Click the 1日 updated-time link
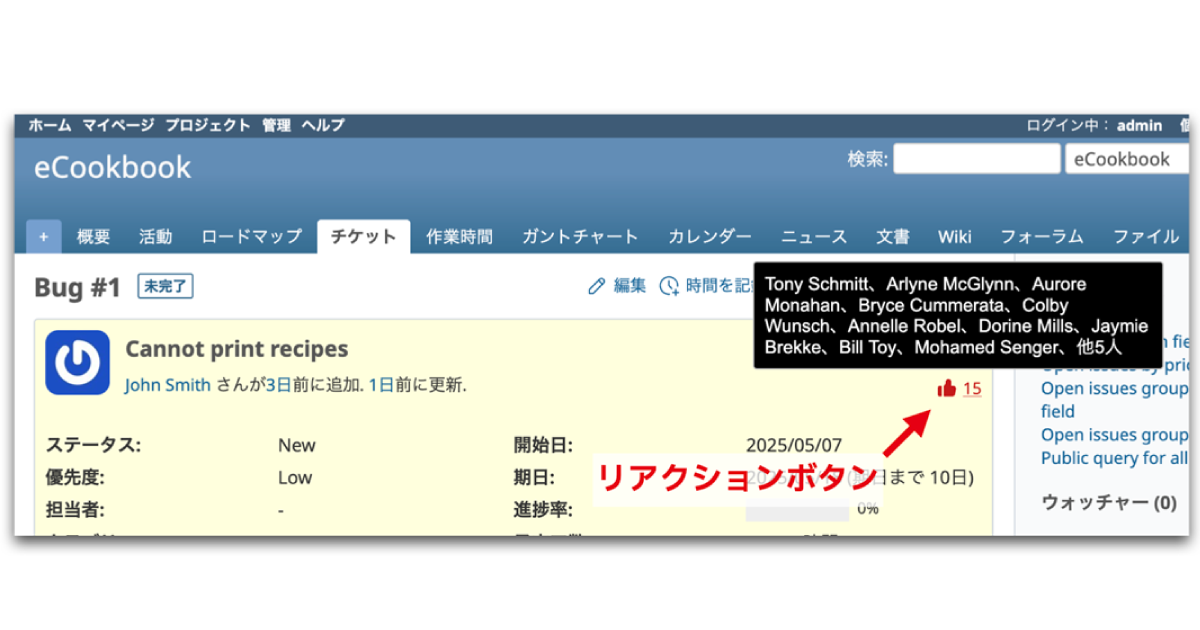Viewport: 1200px width, 630px height. tap(381, 385)
